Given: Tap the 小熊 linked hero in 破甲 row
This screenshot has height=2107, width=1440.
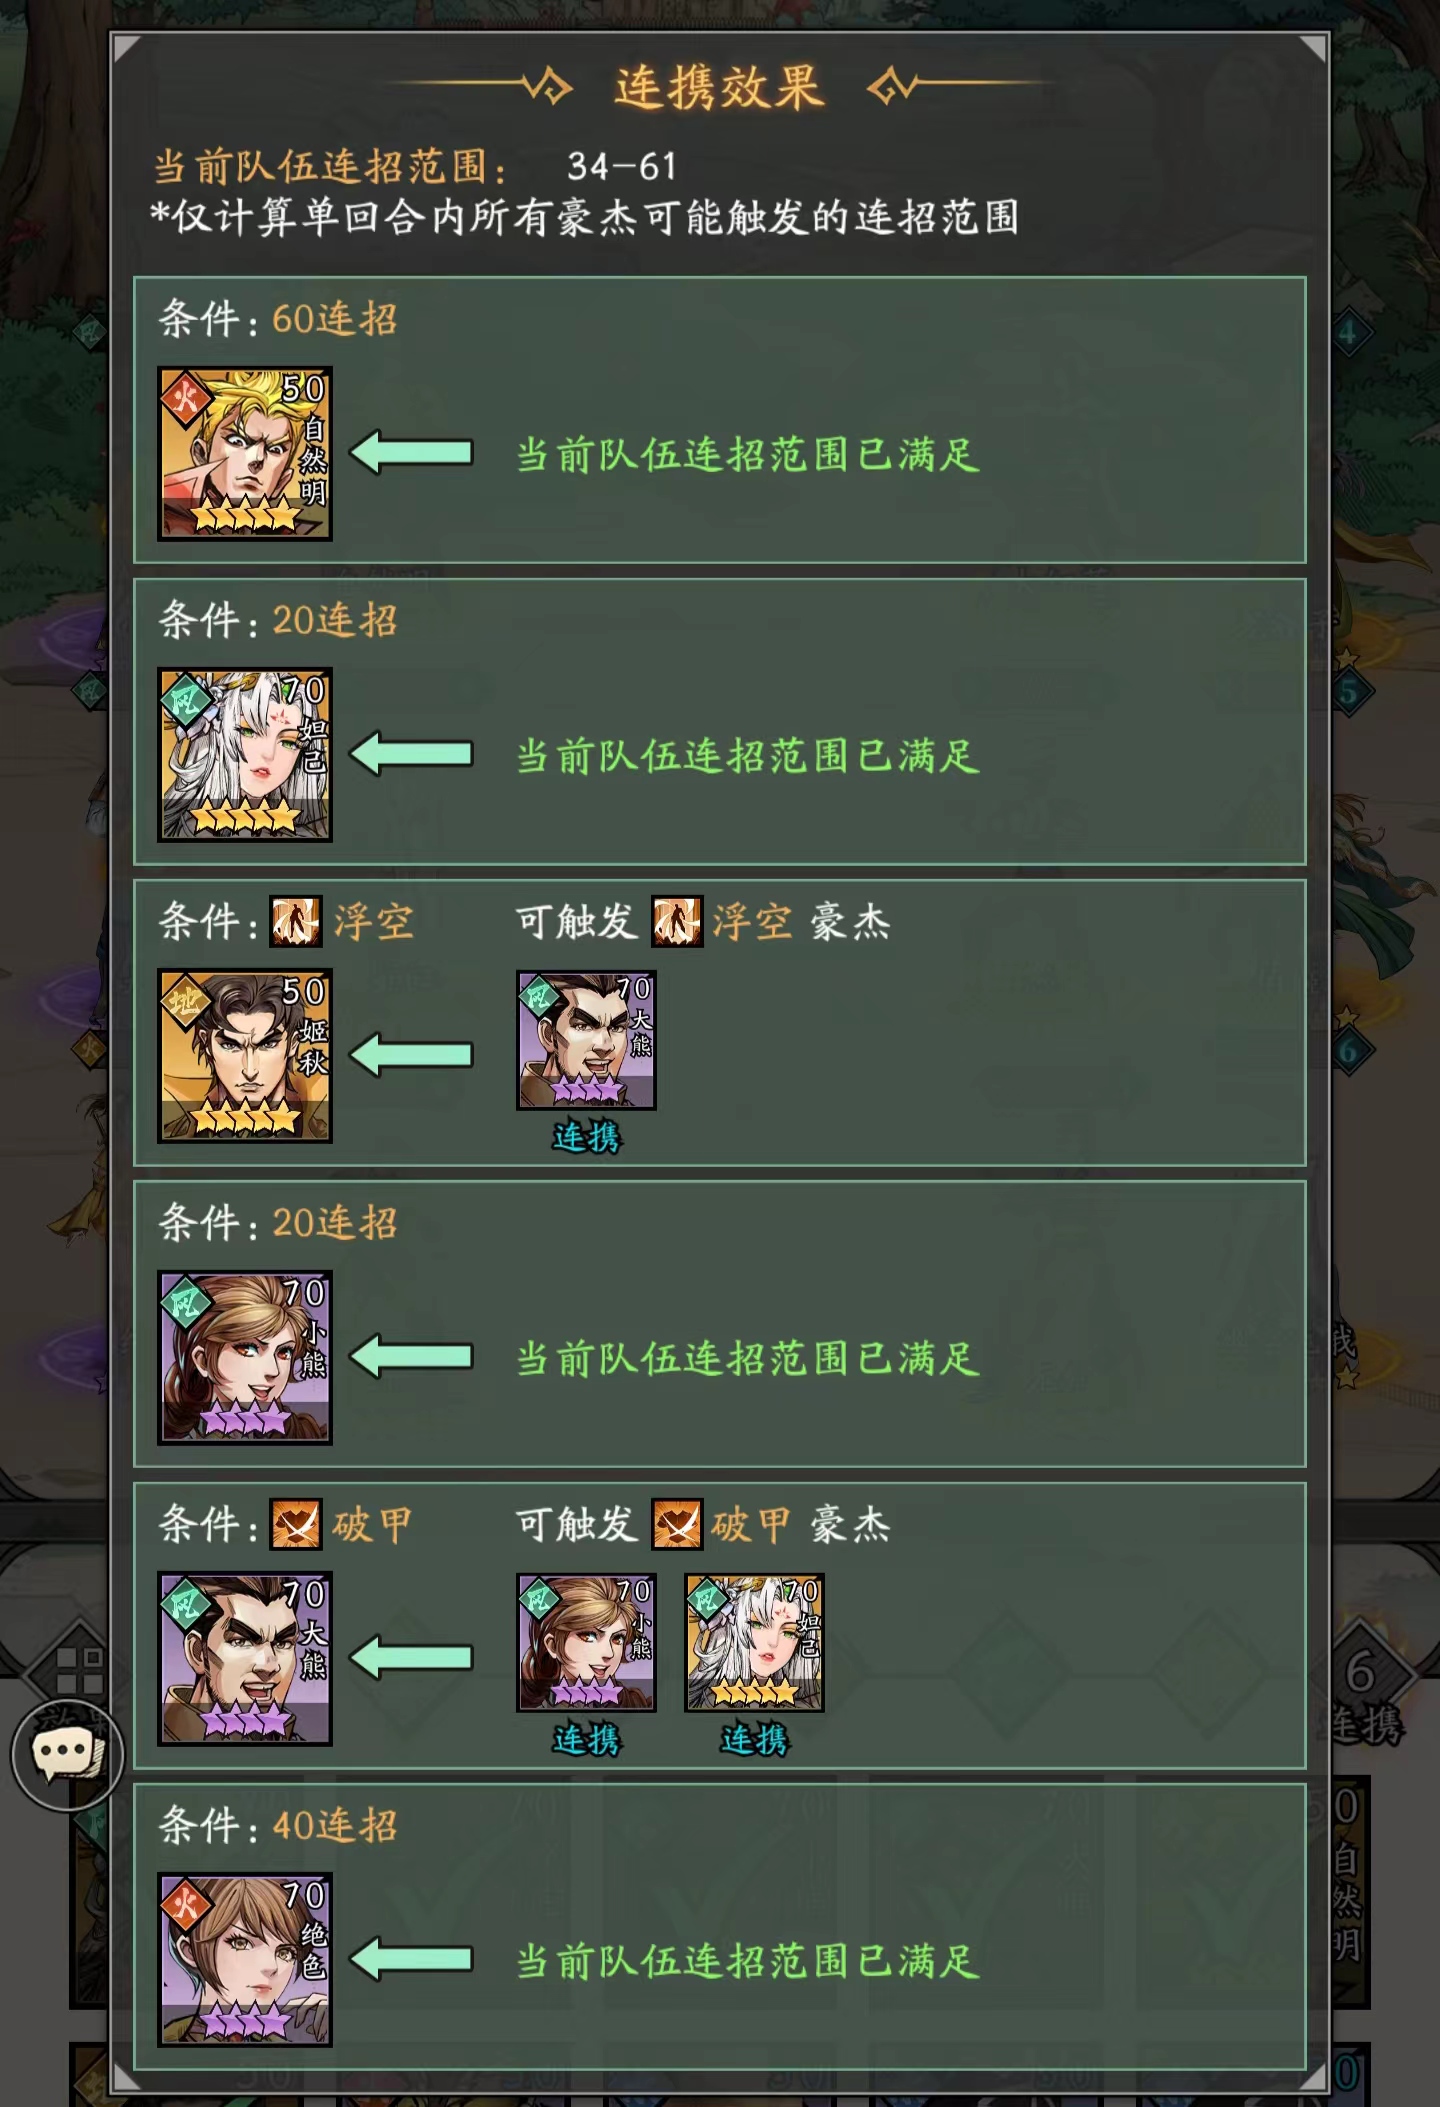Looking at the screenshot, I should coord(586,1642).
